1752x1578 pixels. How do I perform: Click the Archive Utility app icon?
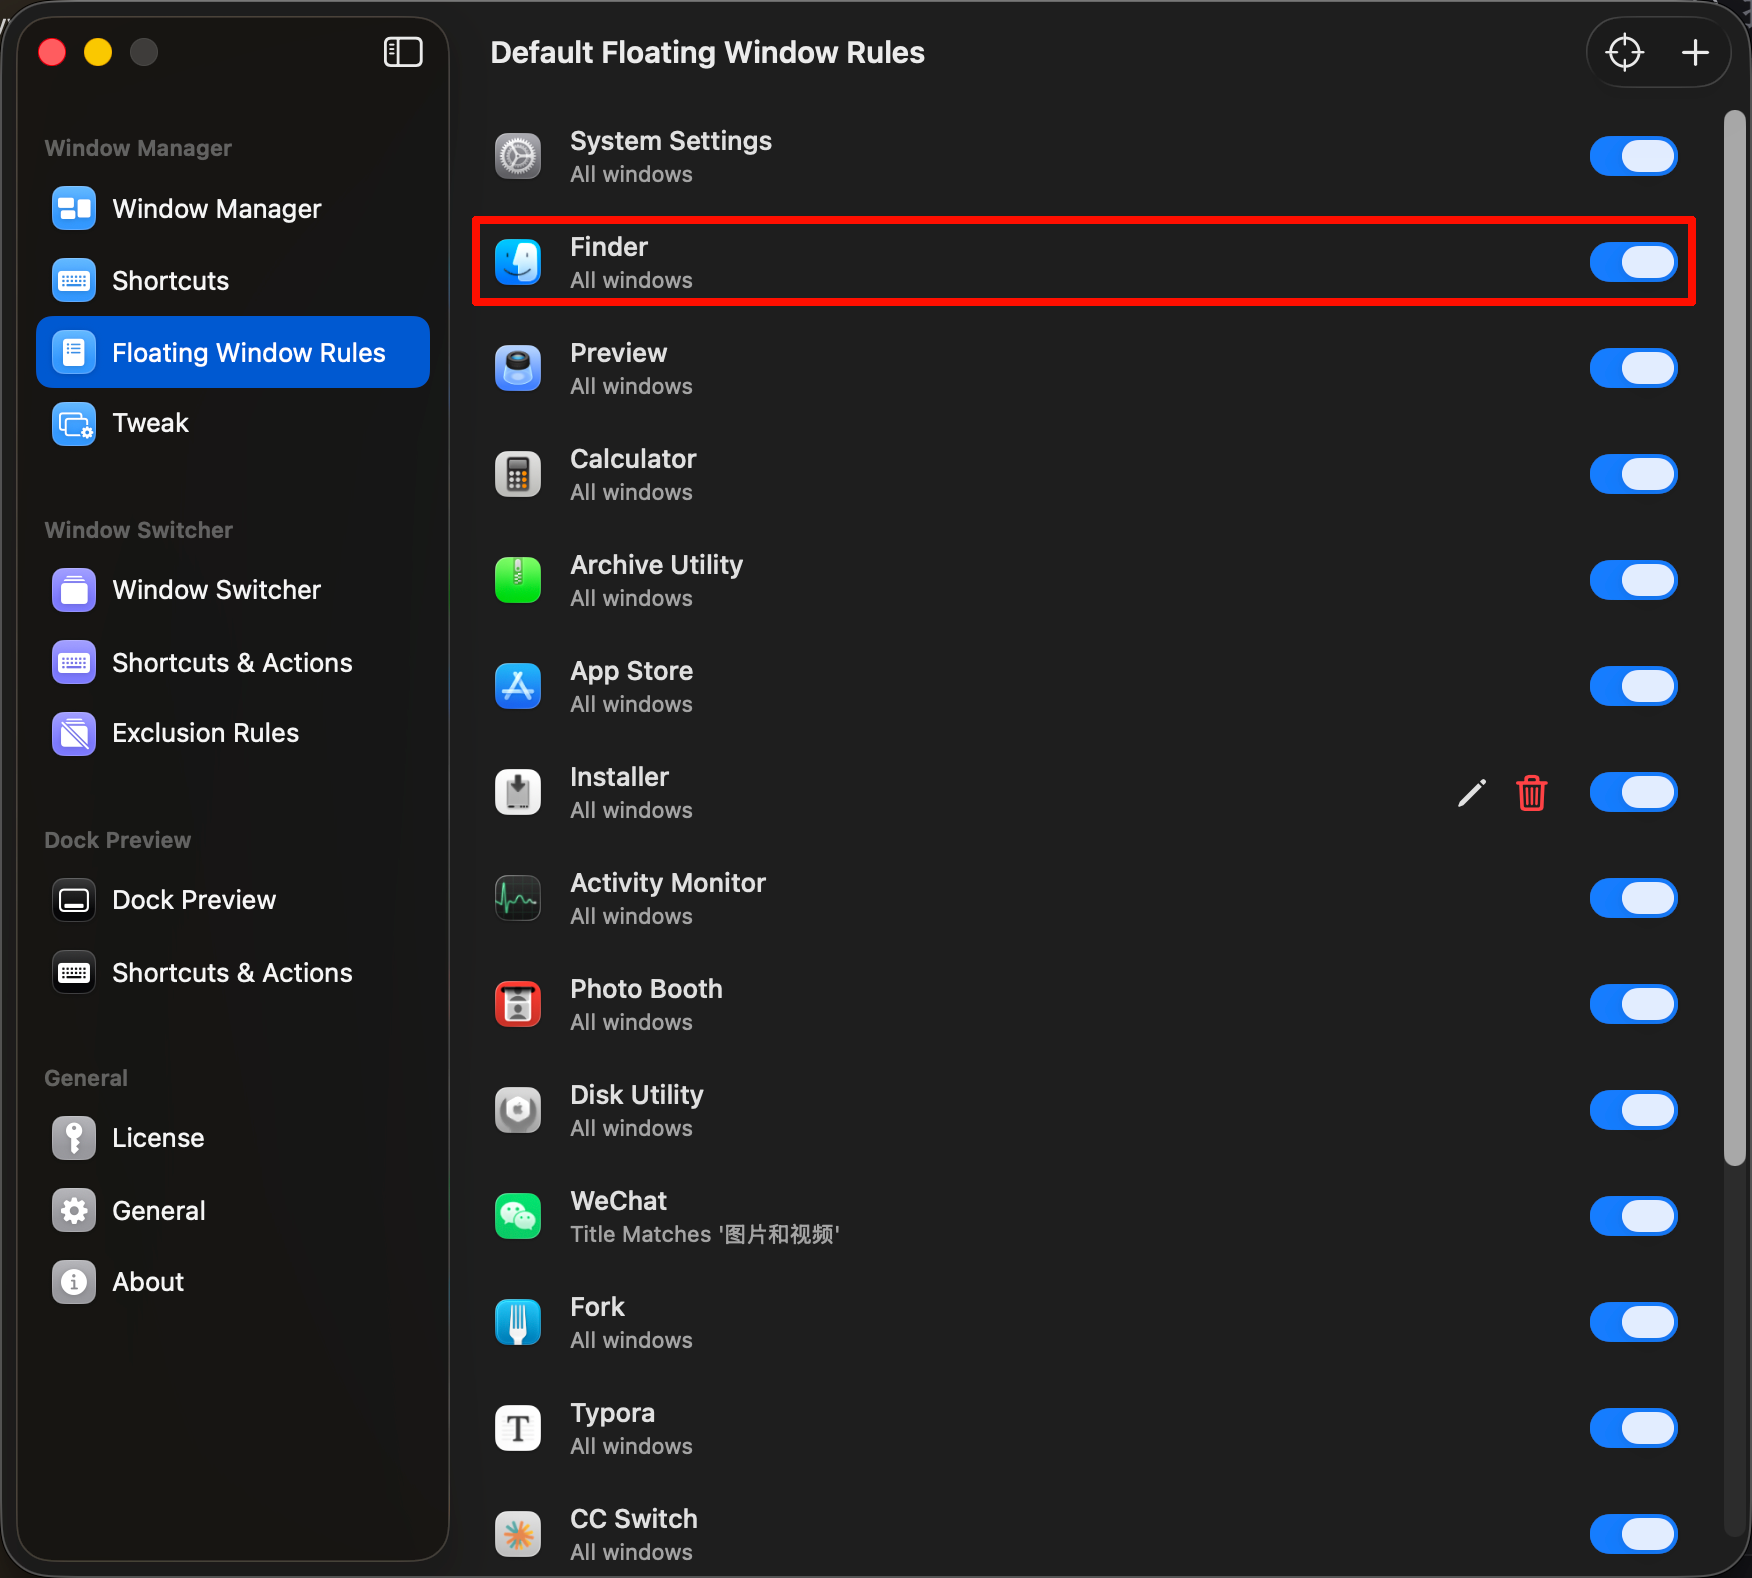click(518, 580)
